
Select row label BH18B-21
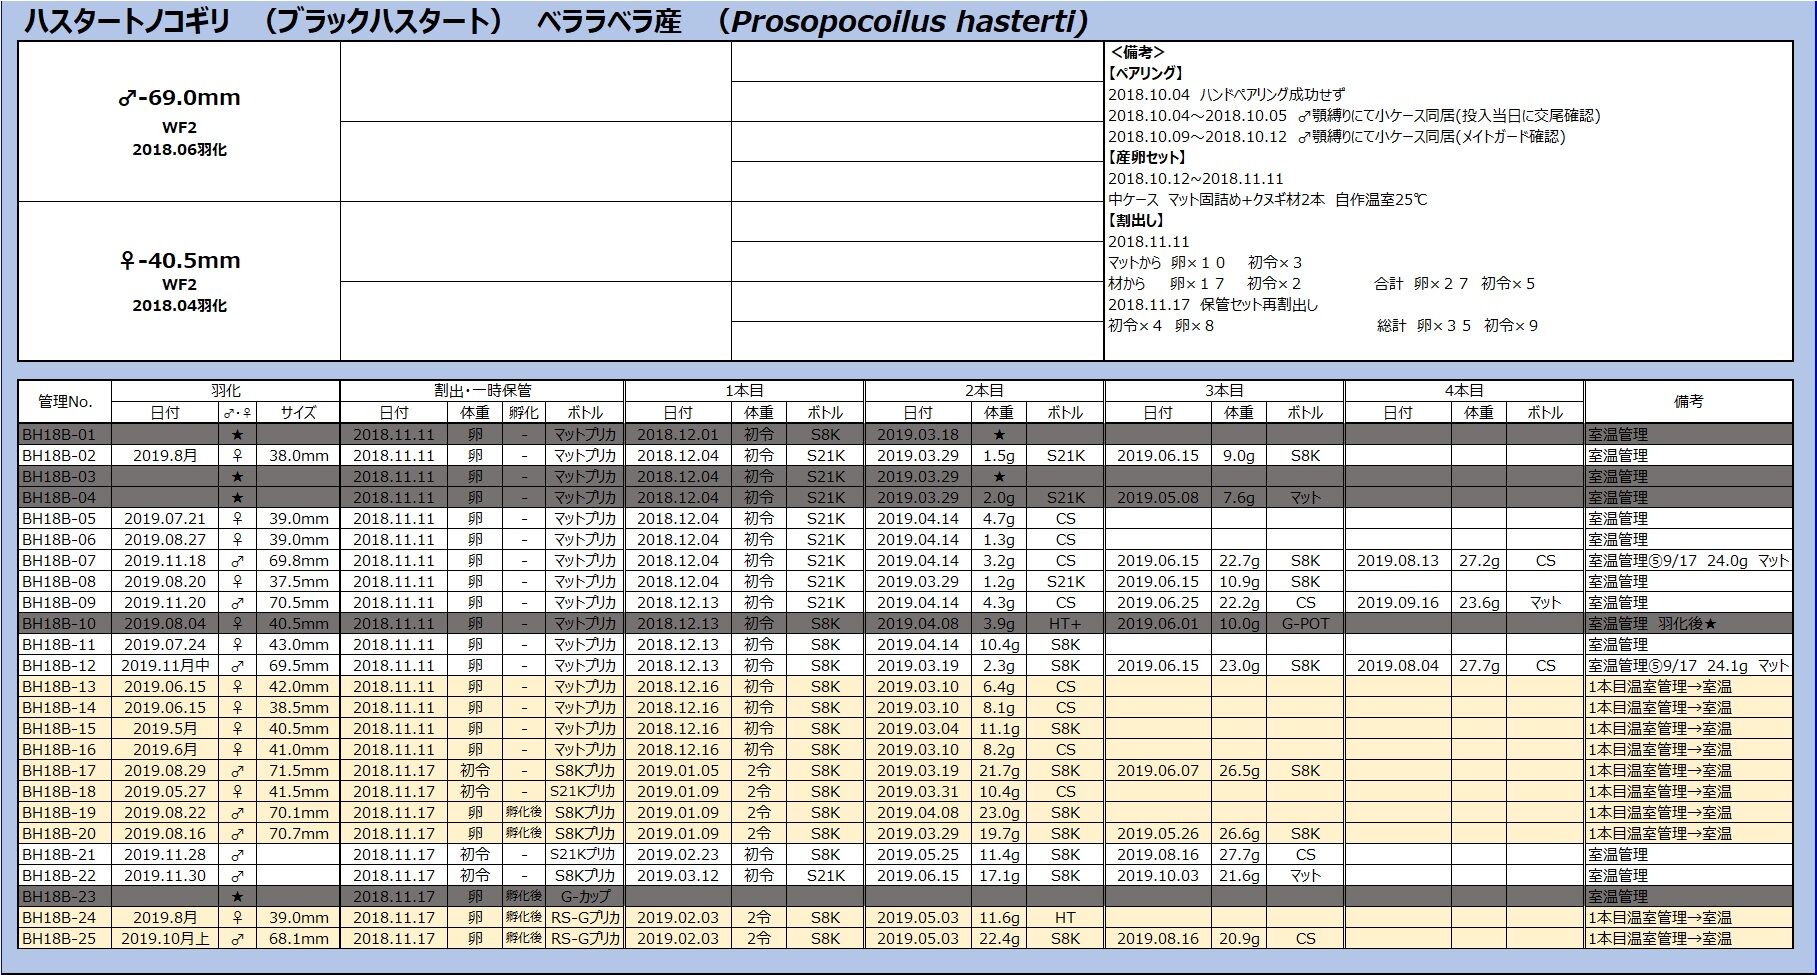point(65,854)
